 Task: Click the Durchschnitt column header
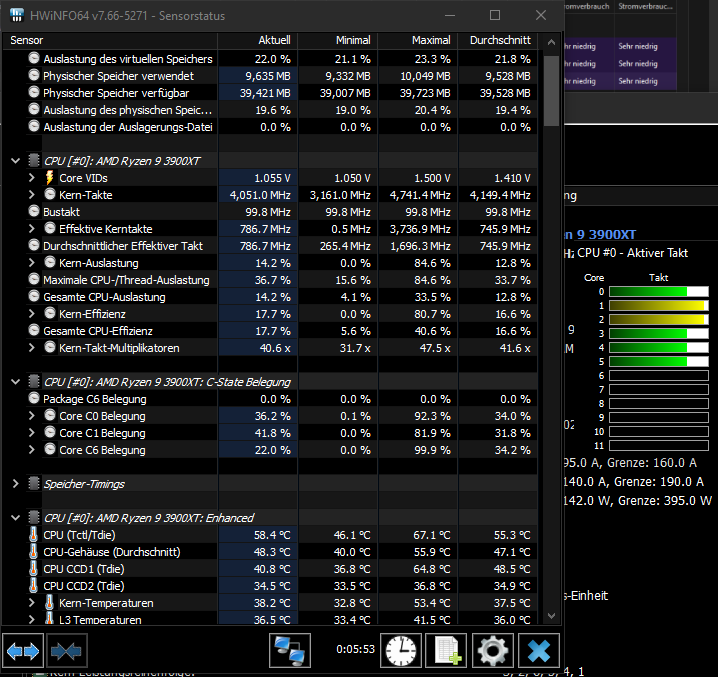tap(498, 40)
